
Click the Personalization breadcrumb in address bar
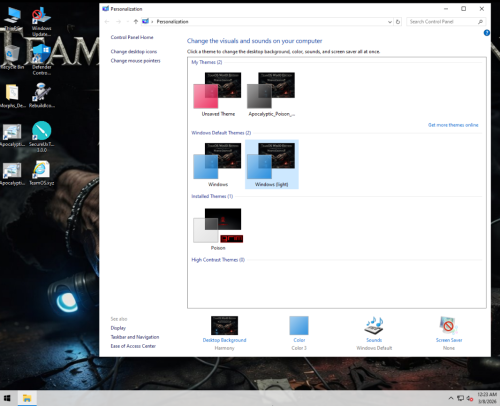[x=172, y=22]
